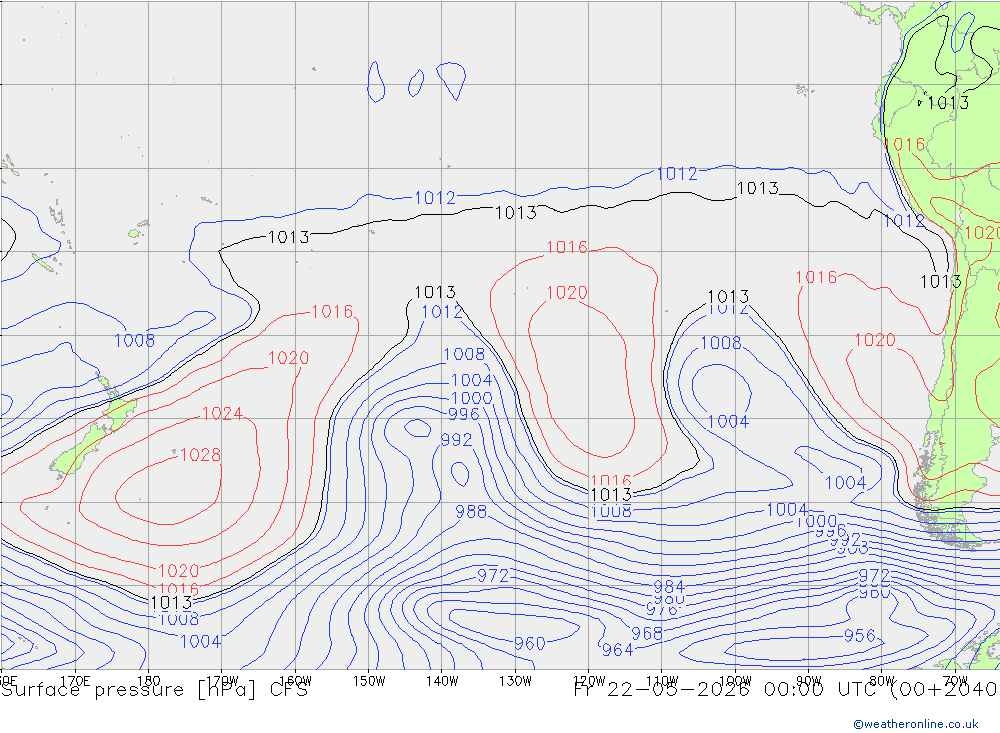
Task: Click the 90W longitude axis label
Action: click(809, 681)
